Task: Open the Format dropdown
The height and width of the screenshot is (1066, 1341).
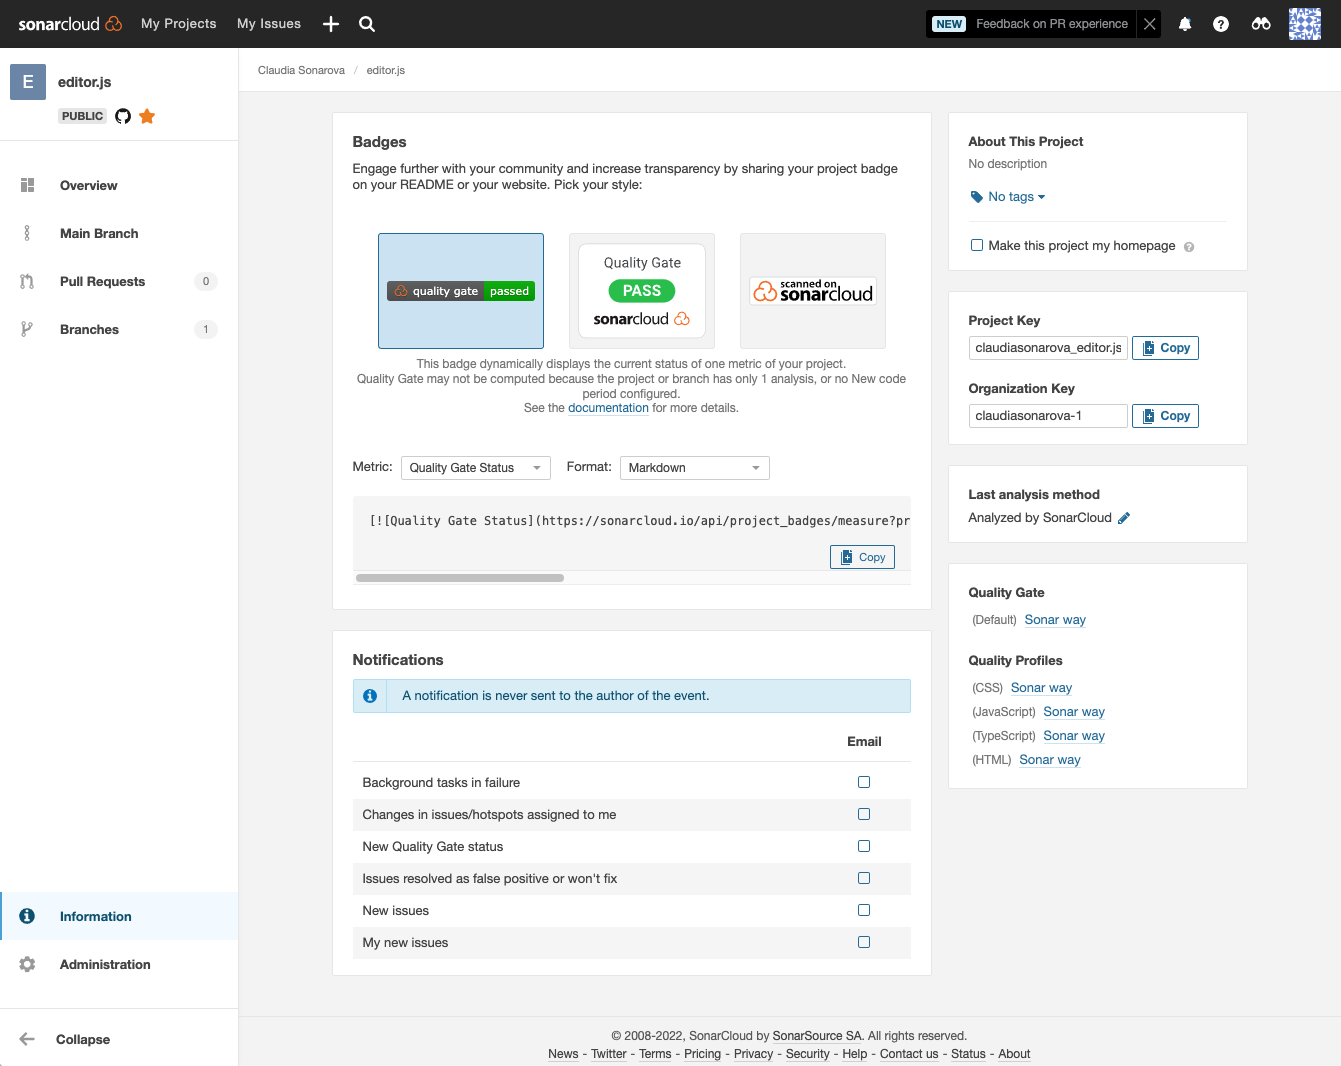Action: pyautogui.click(x=695, y=468)
